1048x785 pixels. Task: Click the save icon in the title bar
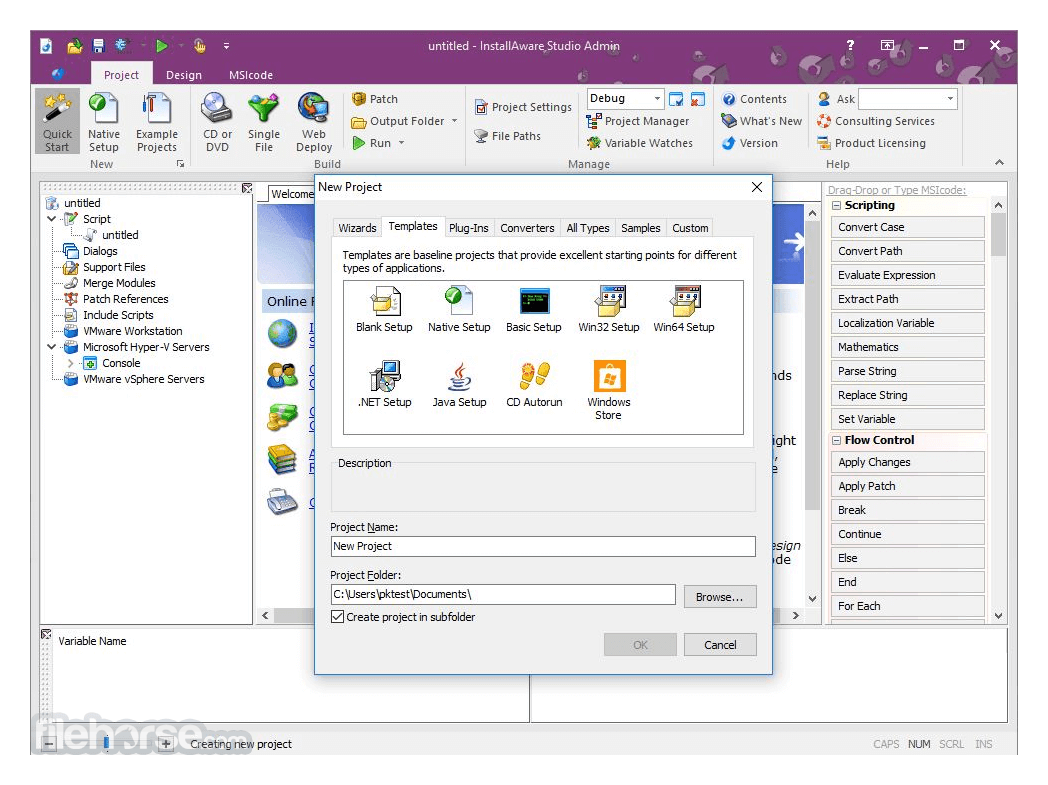(x=98, y=45)
